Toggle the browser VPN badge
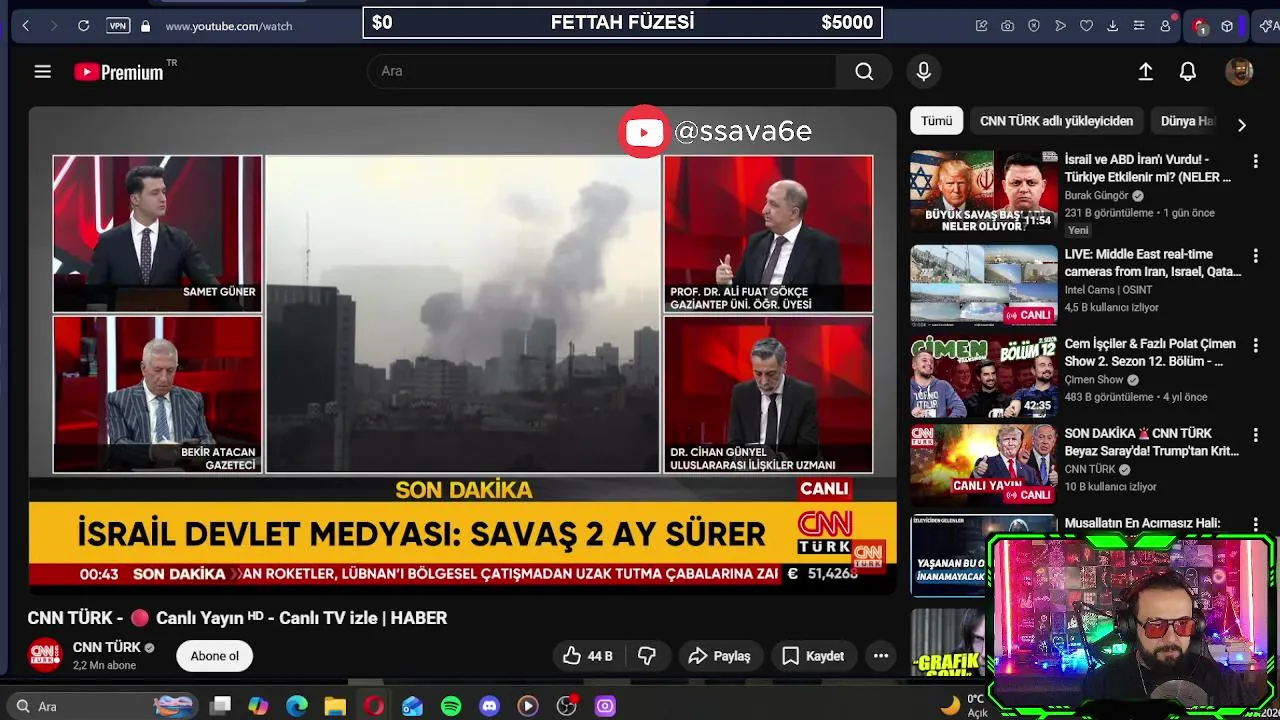Image resolution: width=1280 pixels, height=720 pixels. coord(118,26)
